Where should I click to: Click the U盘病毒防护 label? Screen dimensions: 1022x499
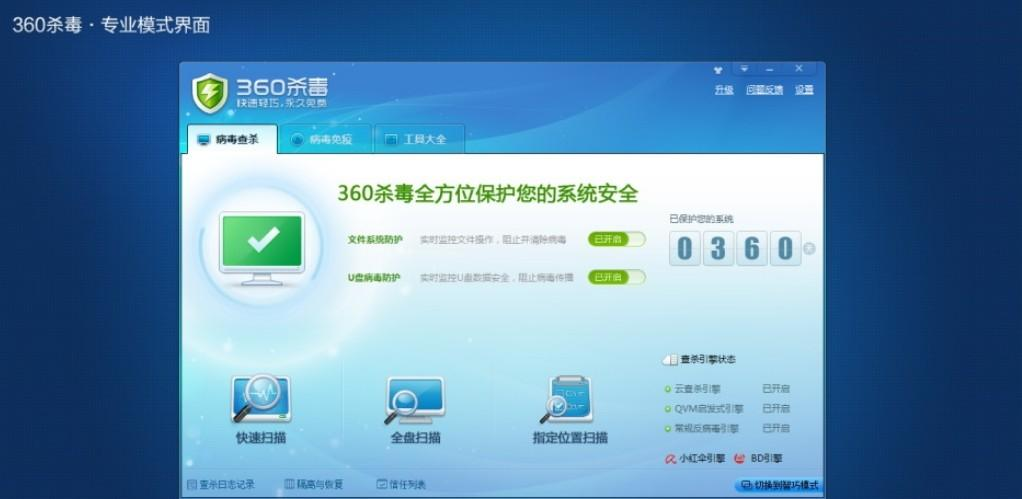[x=374, y=278]
